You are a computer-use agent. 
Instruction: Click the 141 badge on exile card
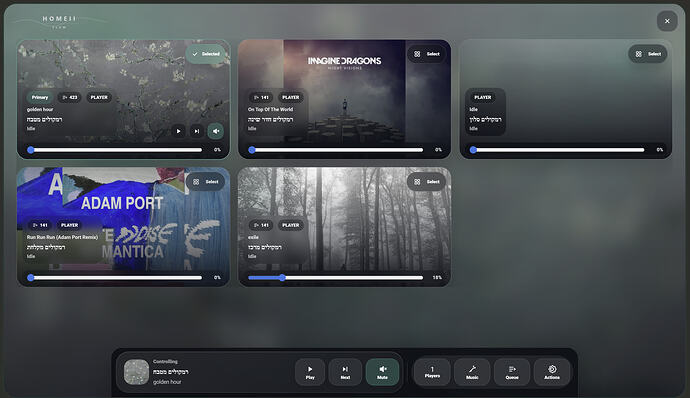click(x=261, y=225)
